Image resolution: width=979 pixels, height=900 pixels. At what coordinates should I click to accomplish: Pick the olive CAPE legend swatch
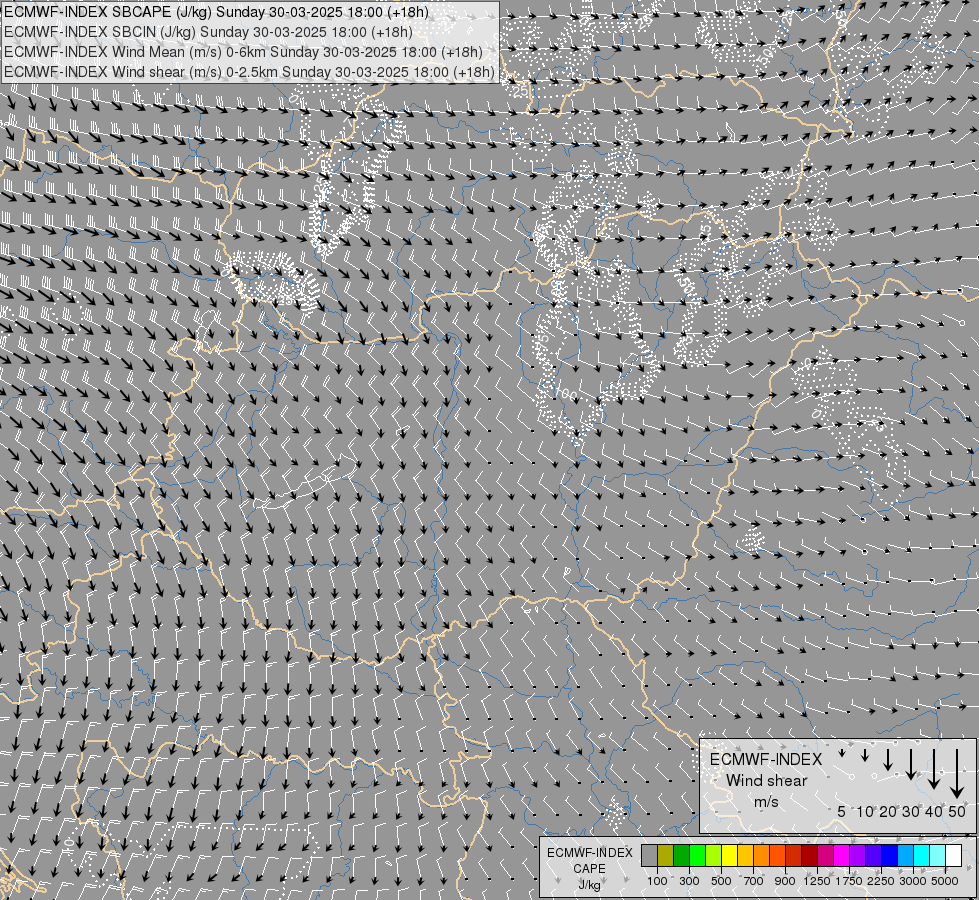pyautogui.click(x=666, y=856)
